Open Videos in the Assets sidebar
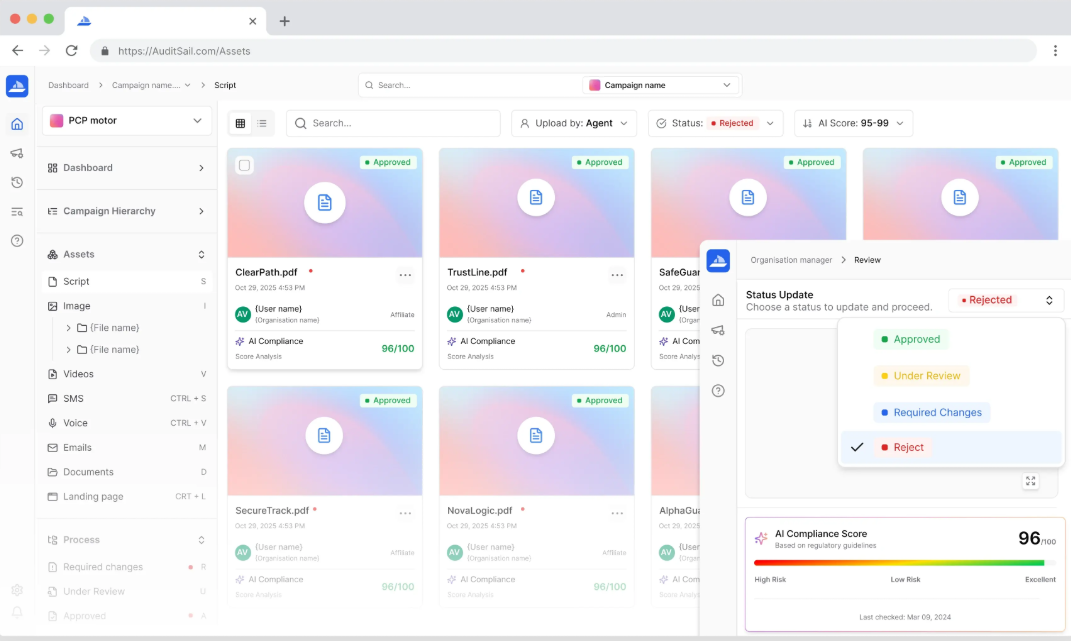The width and height of the screenshot is (1071, 641). pos(78,374)
